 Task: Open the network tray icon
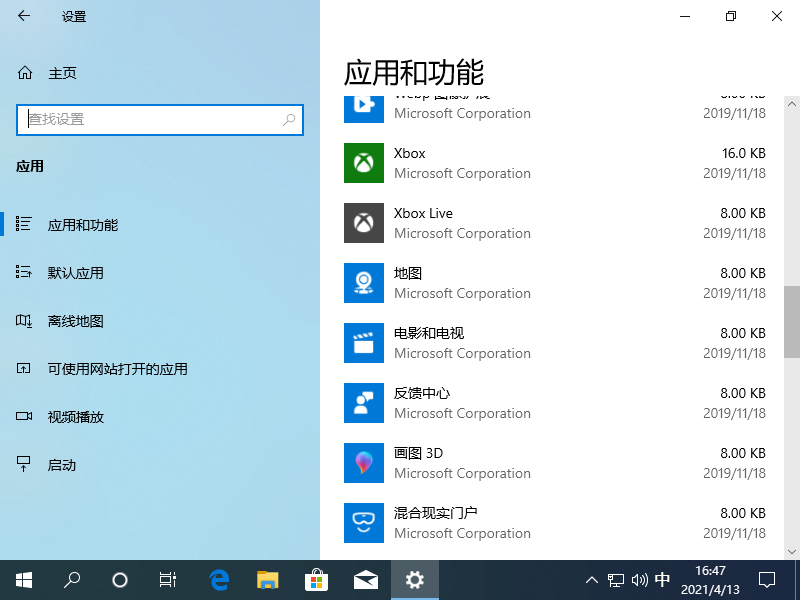[616, 580]
